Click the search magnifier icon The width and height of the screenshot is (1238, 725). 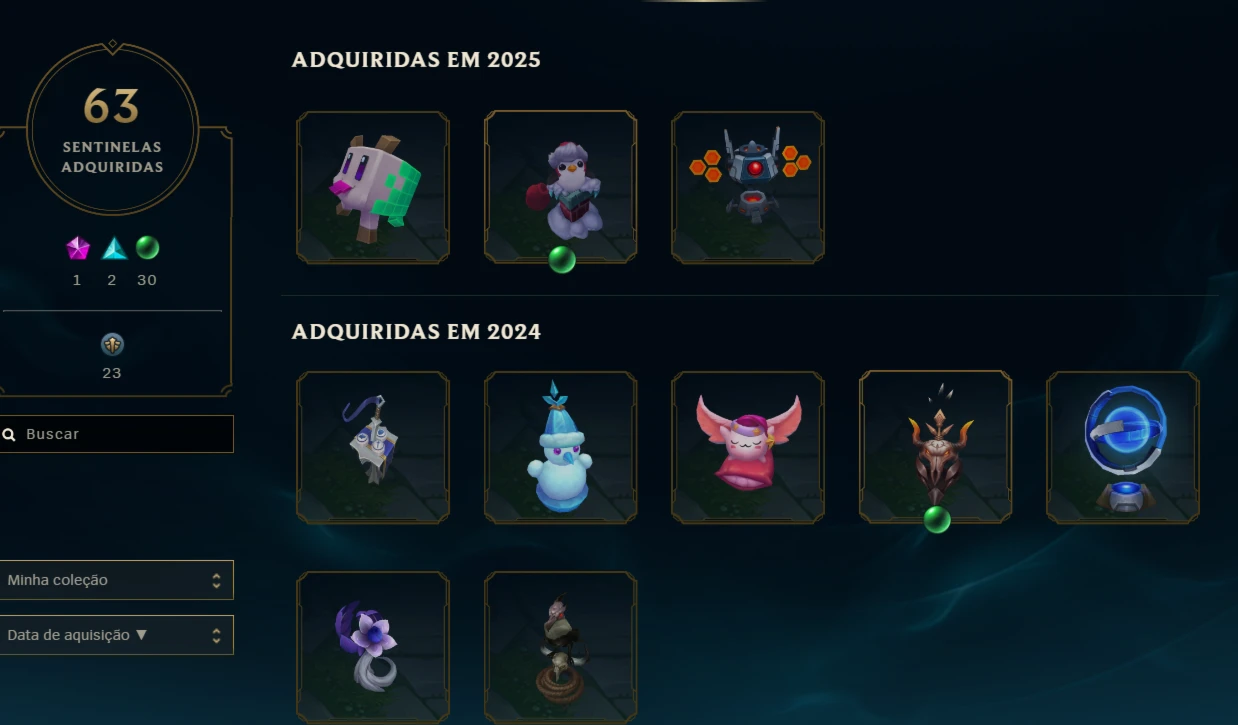coord(9,435)
